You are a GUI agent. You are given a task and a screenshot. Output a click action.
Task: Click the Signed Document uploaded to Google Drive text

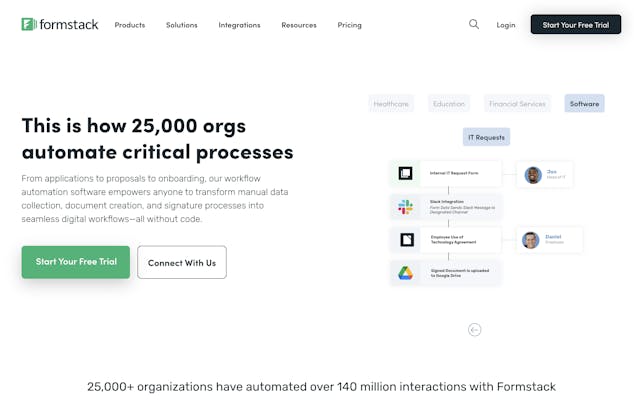460,273
